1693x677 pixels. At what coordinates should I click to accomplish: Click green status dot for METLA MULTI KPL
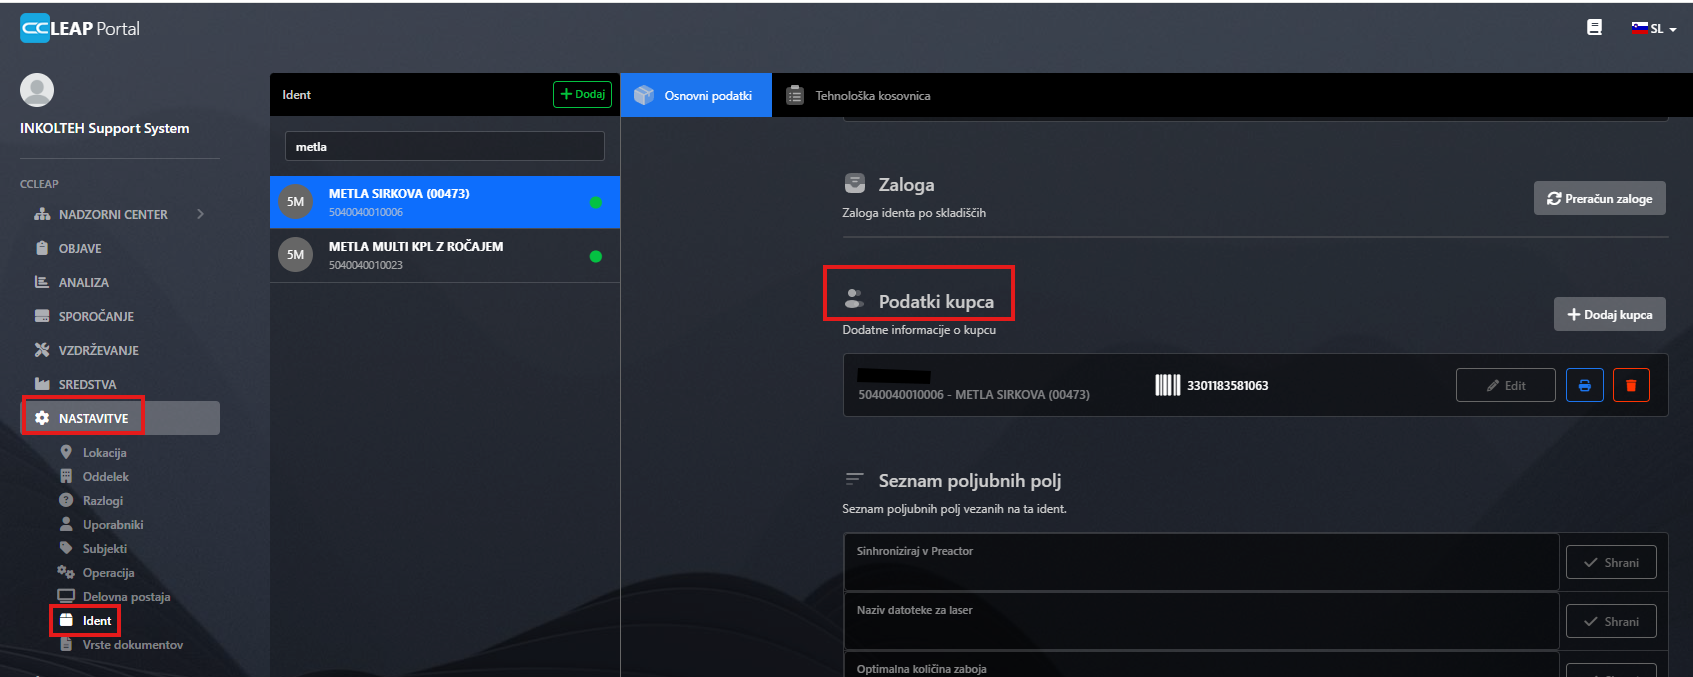pyautogui.click(x=595, y=256)
